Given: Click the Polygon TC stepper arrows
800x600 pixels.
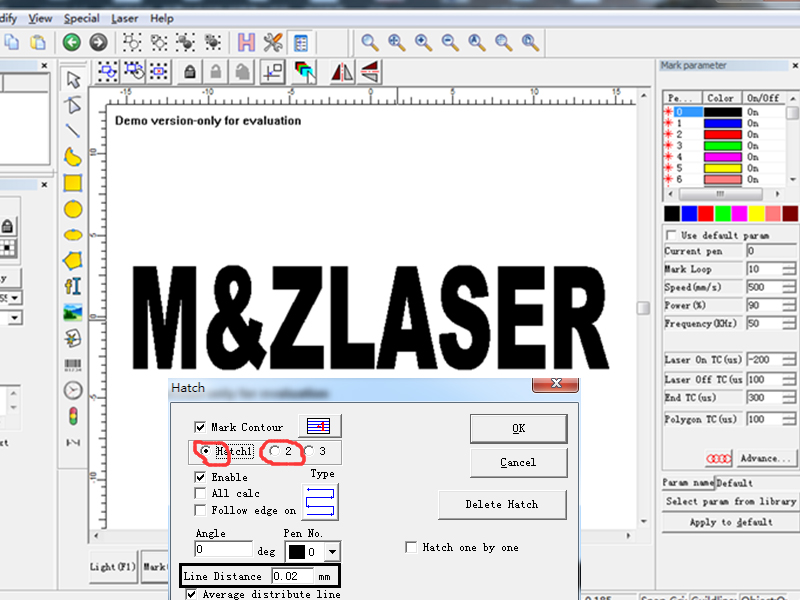Looking at the screenshot, I should coord(789,419).
